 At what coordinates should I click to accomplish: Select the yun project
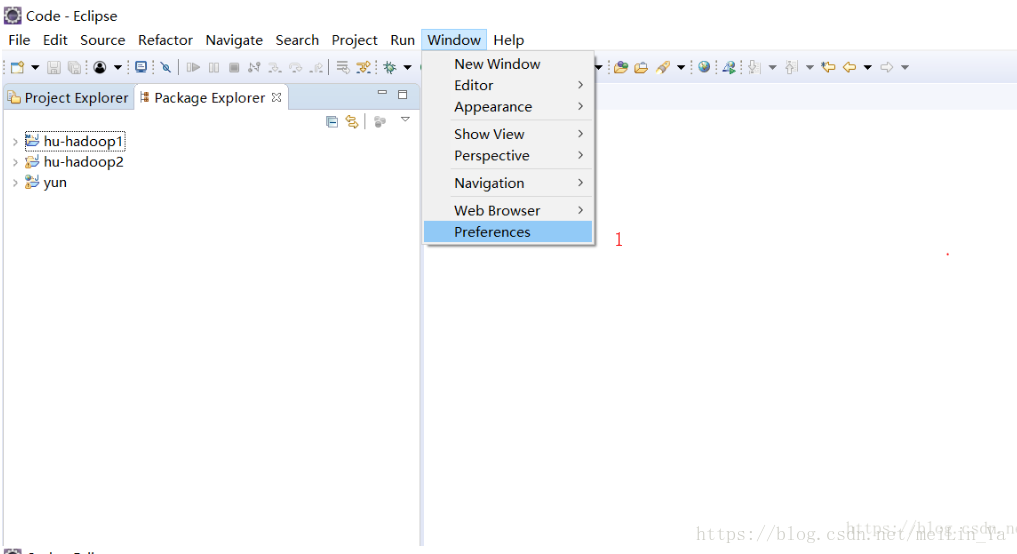(46, 183)
